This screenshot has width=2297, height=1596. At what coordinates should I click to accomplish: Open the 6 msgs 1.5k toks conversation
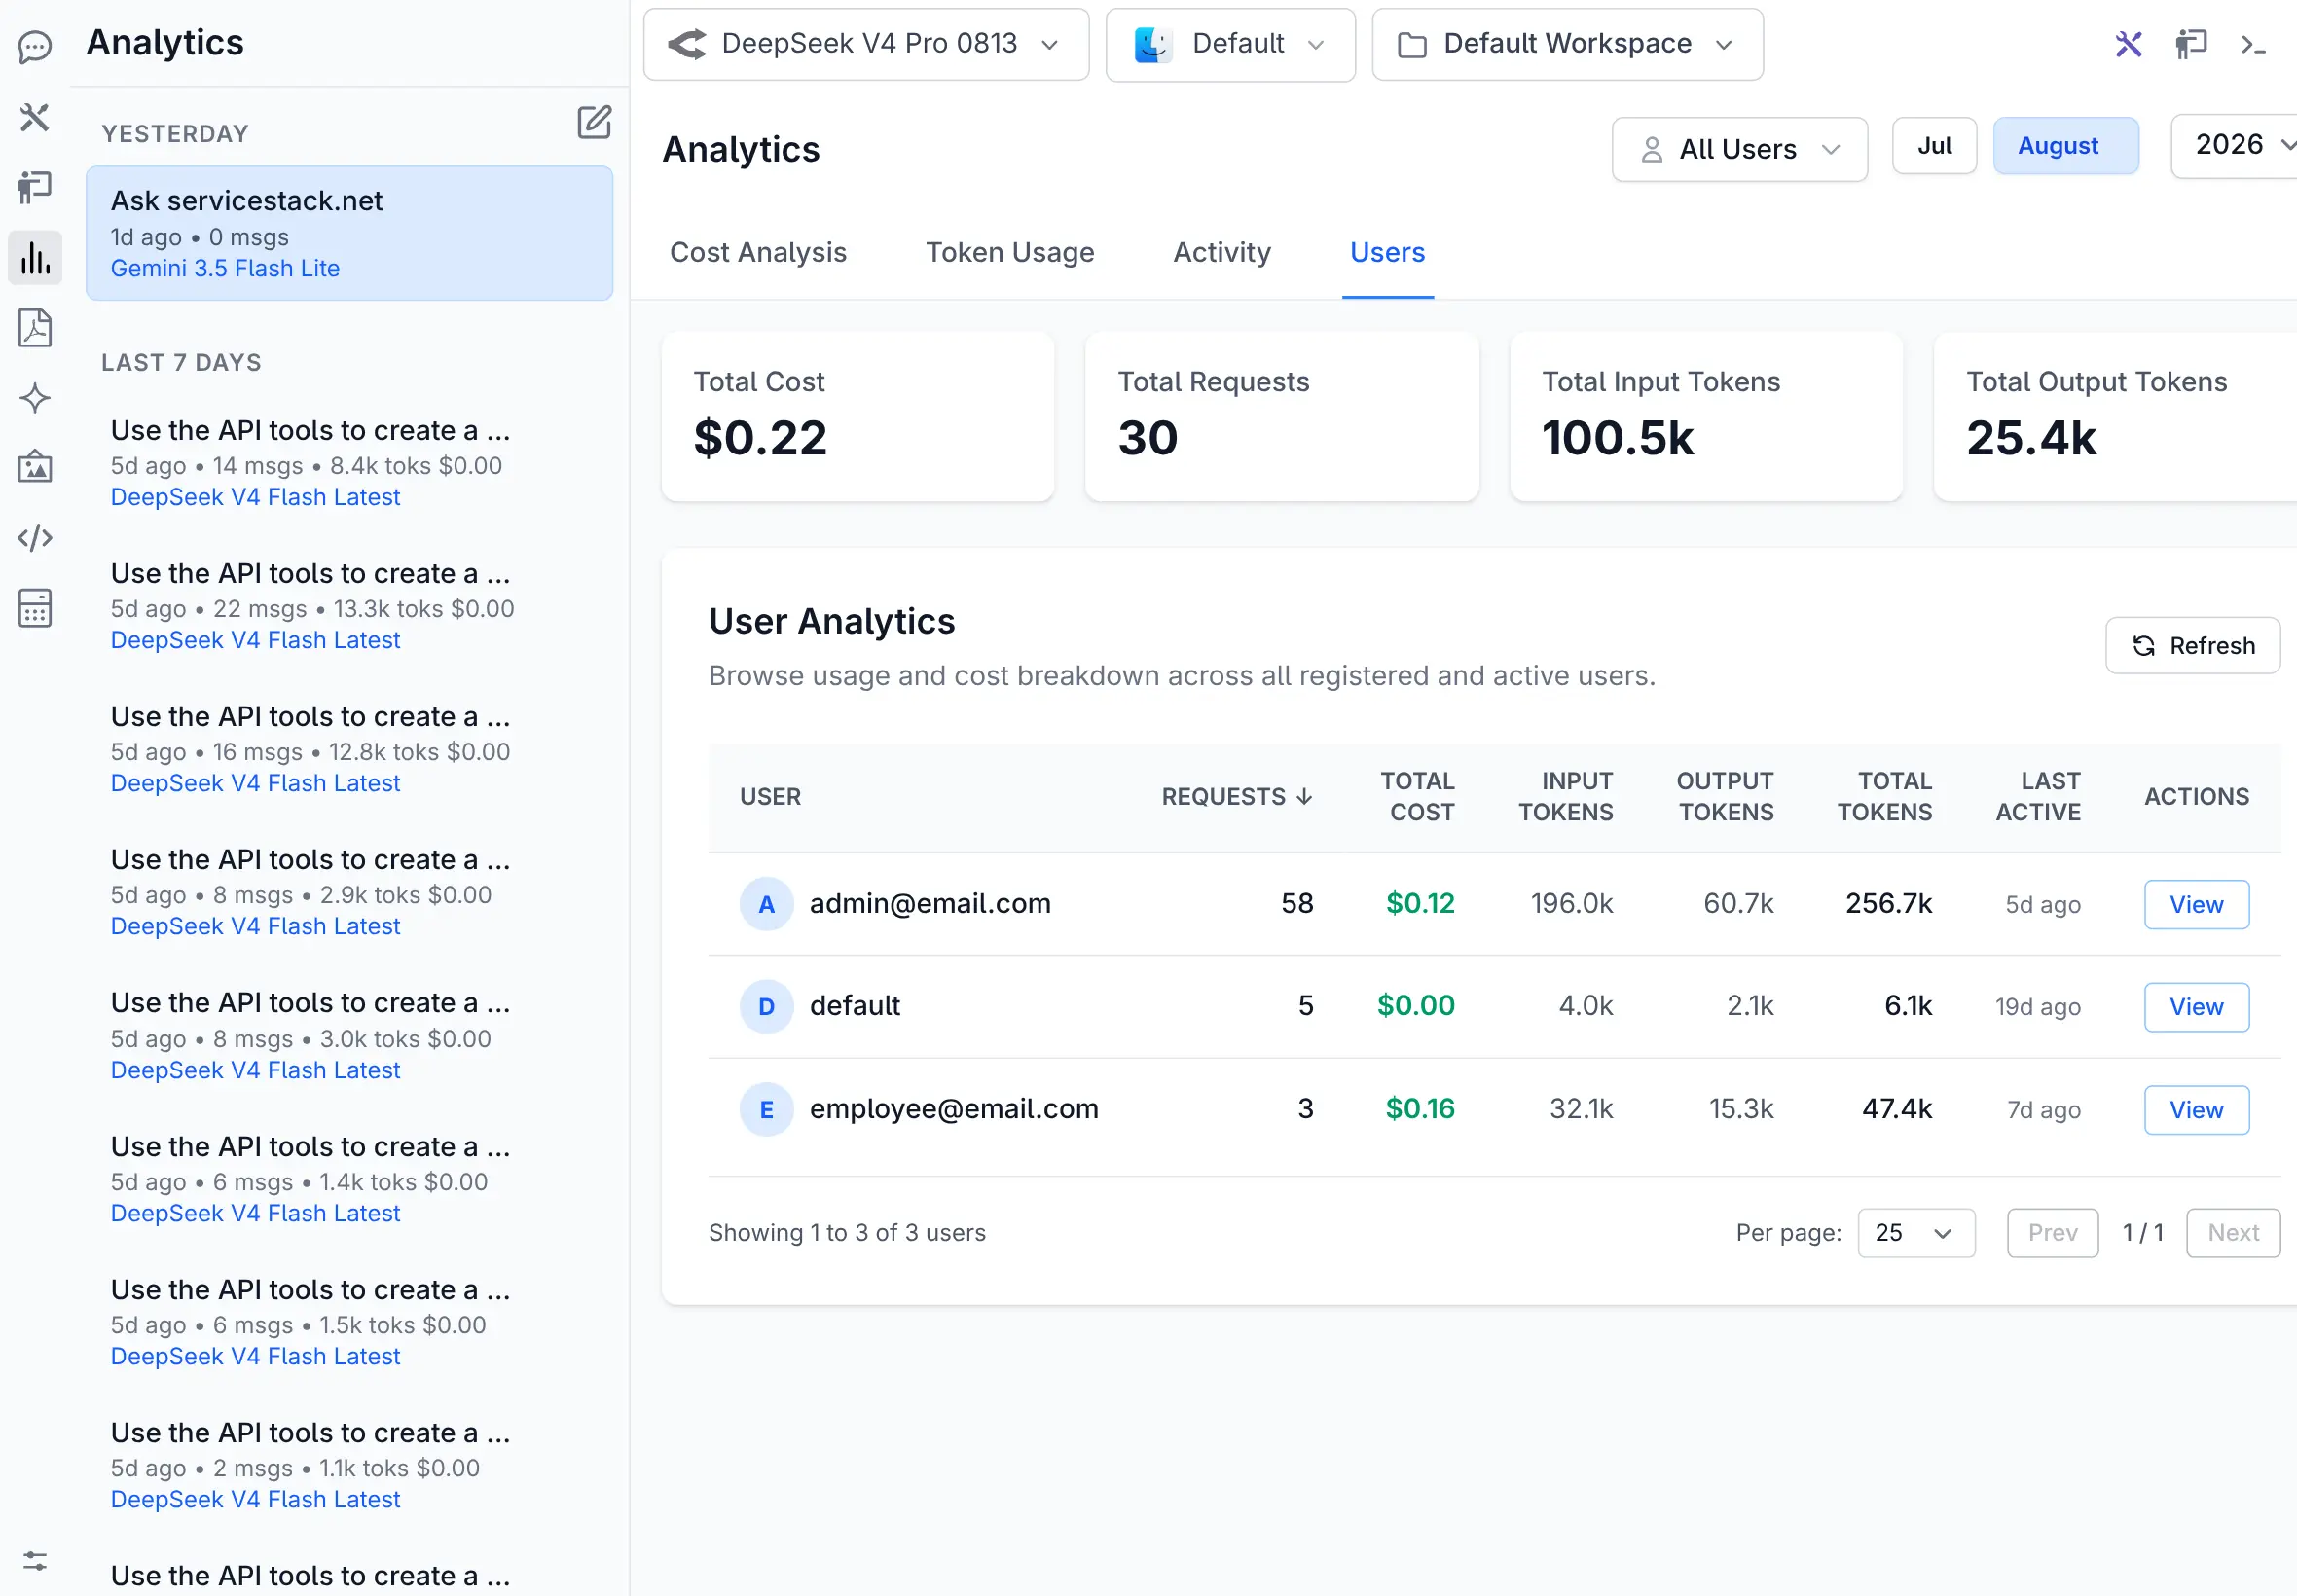coord(349,1322)
